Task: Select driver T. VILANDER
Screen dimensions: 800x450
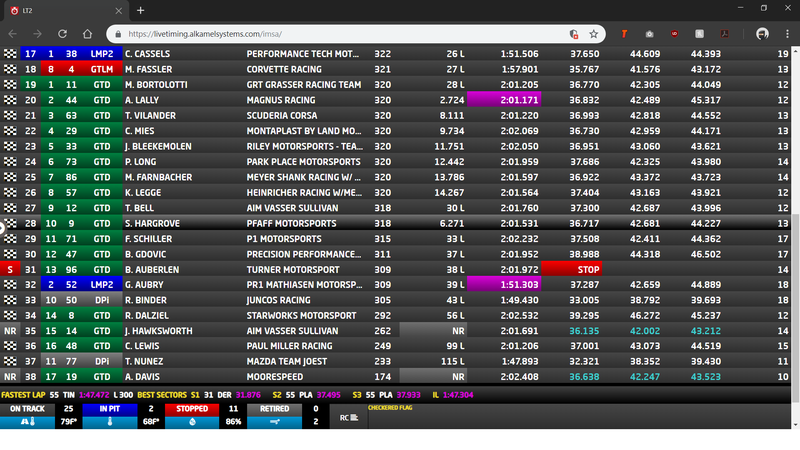Action: click(x=150, y=116)
